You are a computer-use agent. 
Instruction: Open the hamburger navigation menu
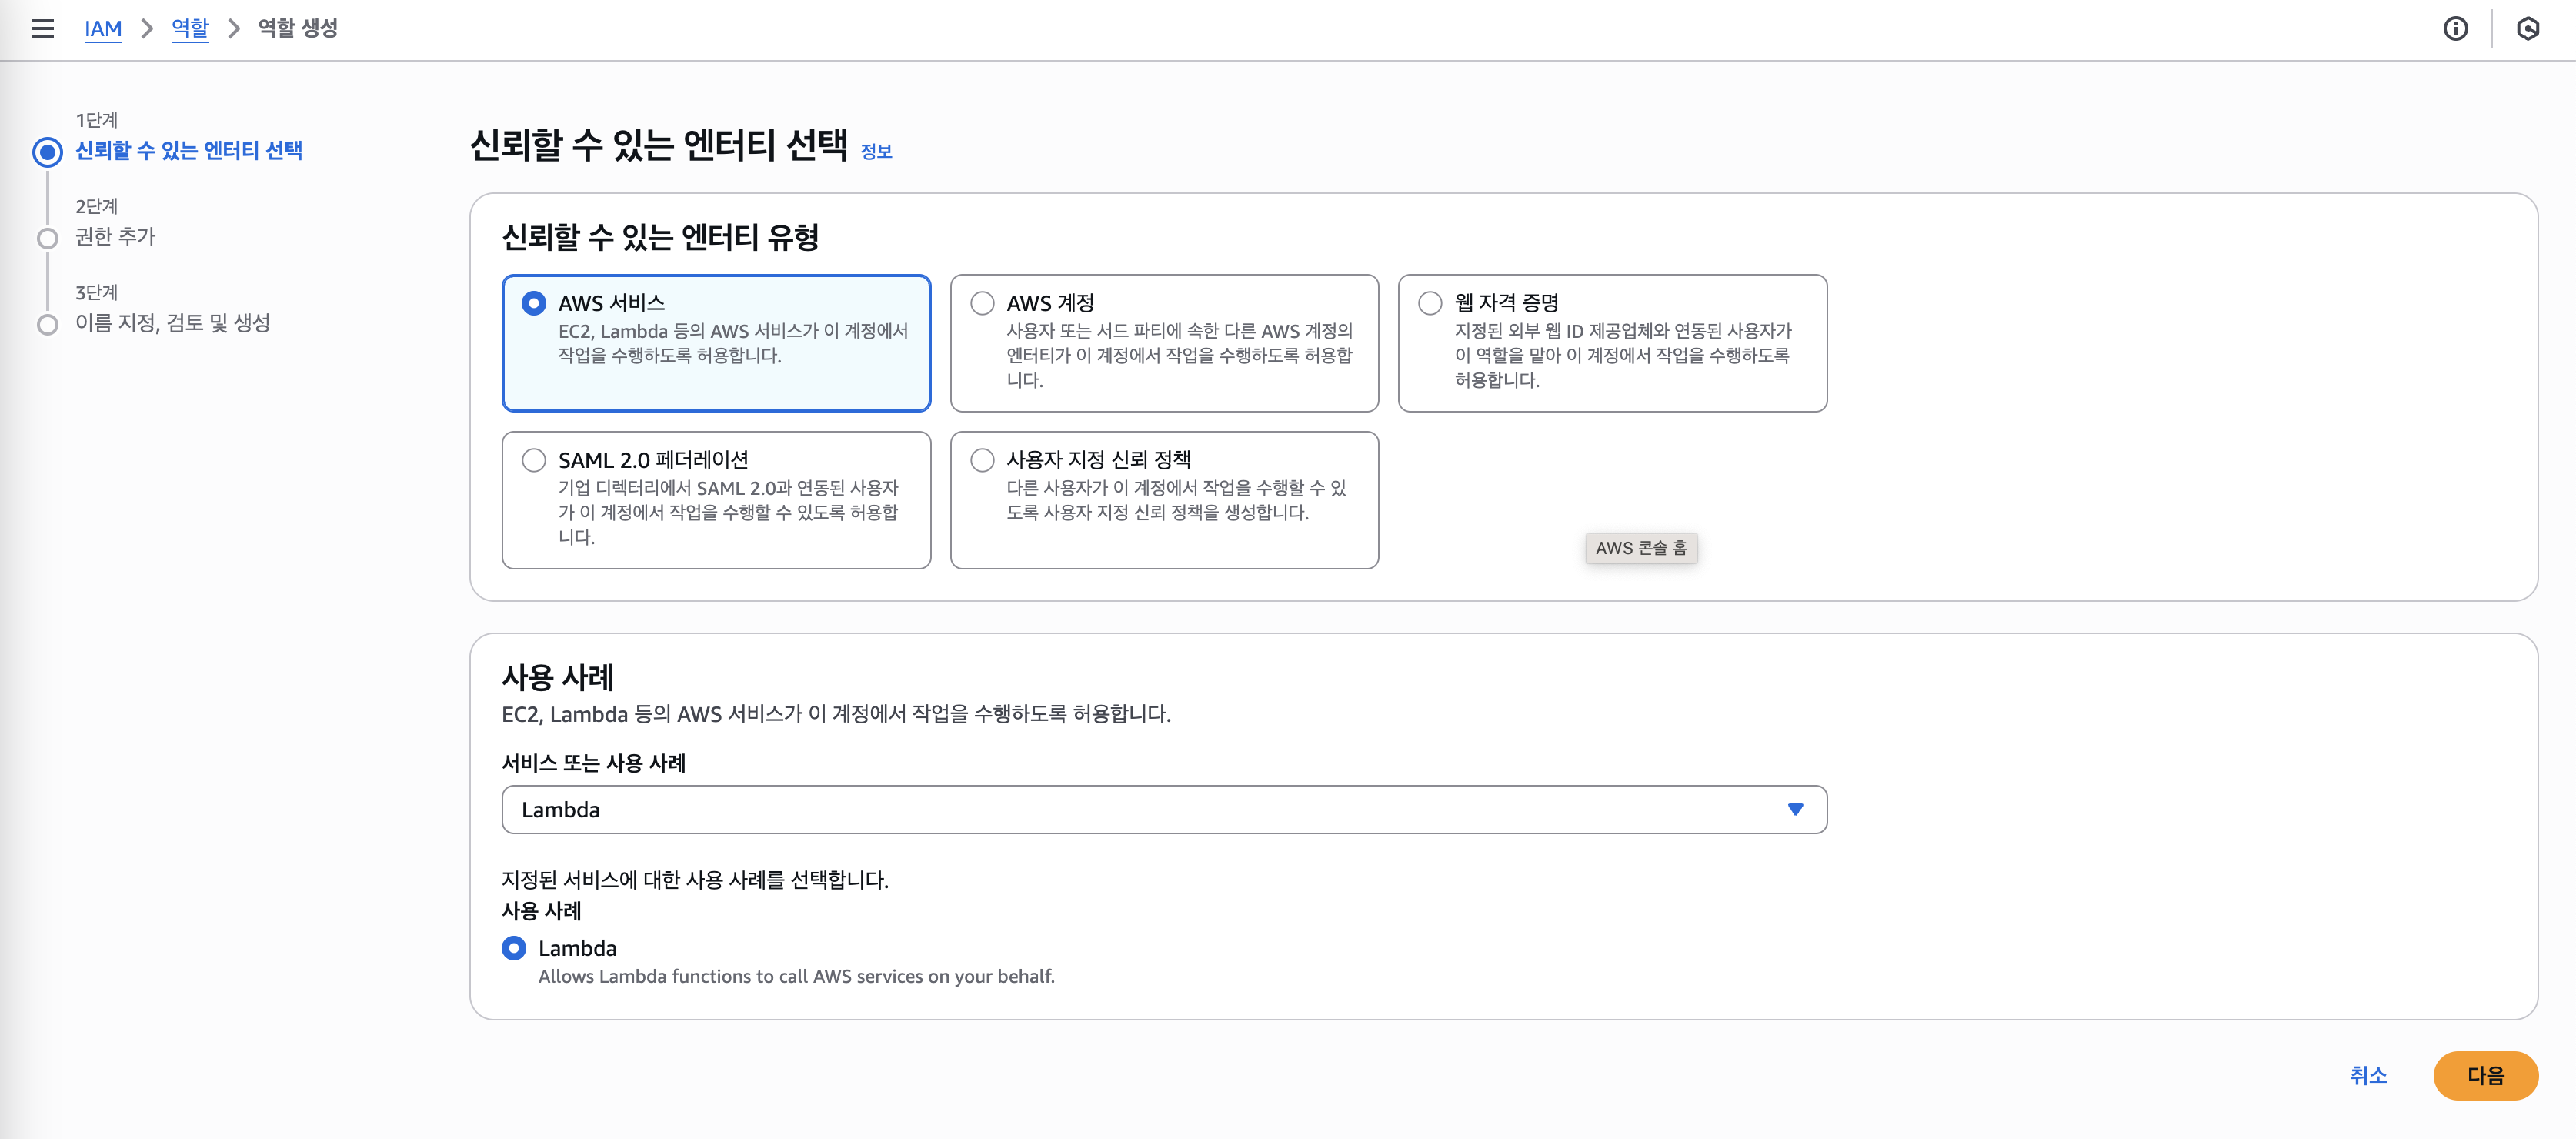click(42, 29)
